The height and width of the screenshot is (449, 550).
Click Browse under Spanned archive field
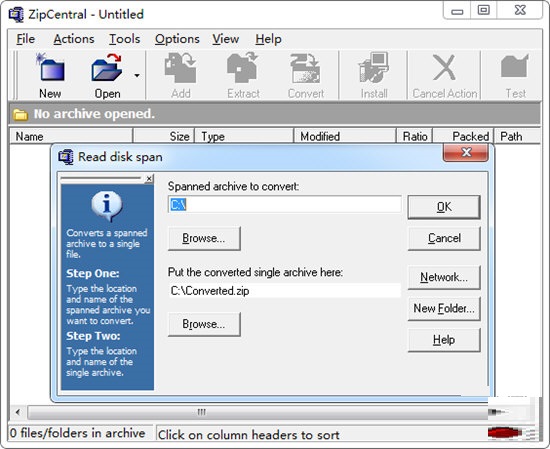click(204, 238)
